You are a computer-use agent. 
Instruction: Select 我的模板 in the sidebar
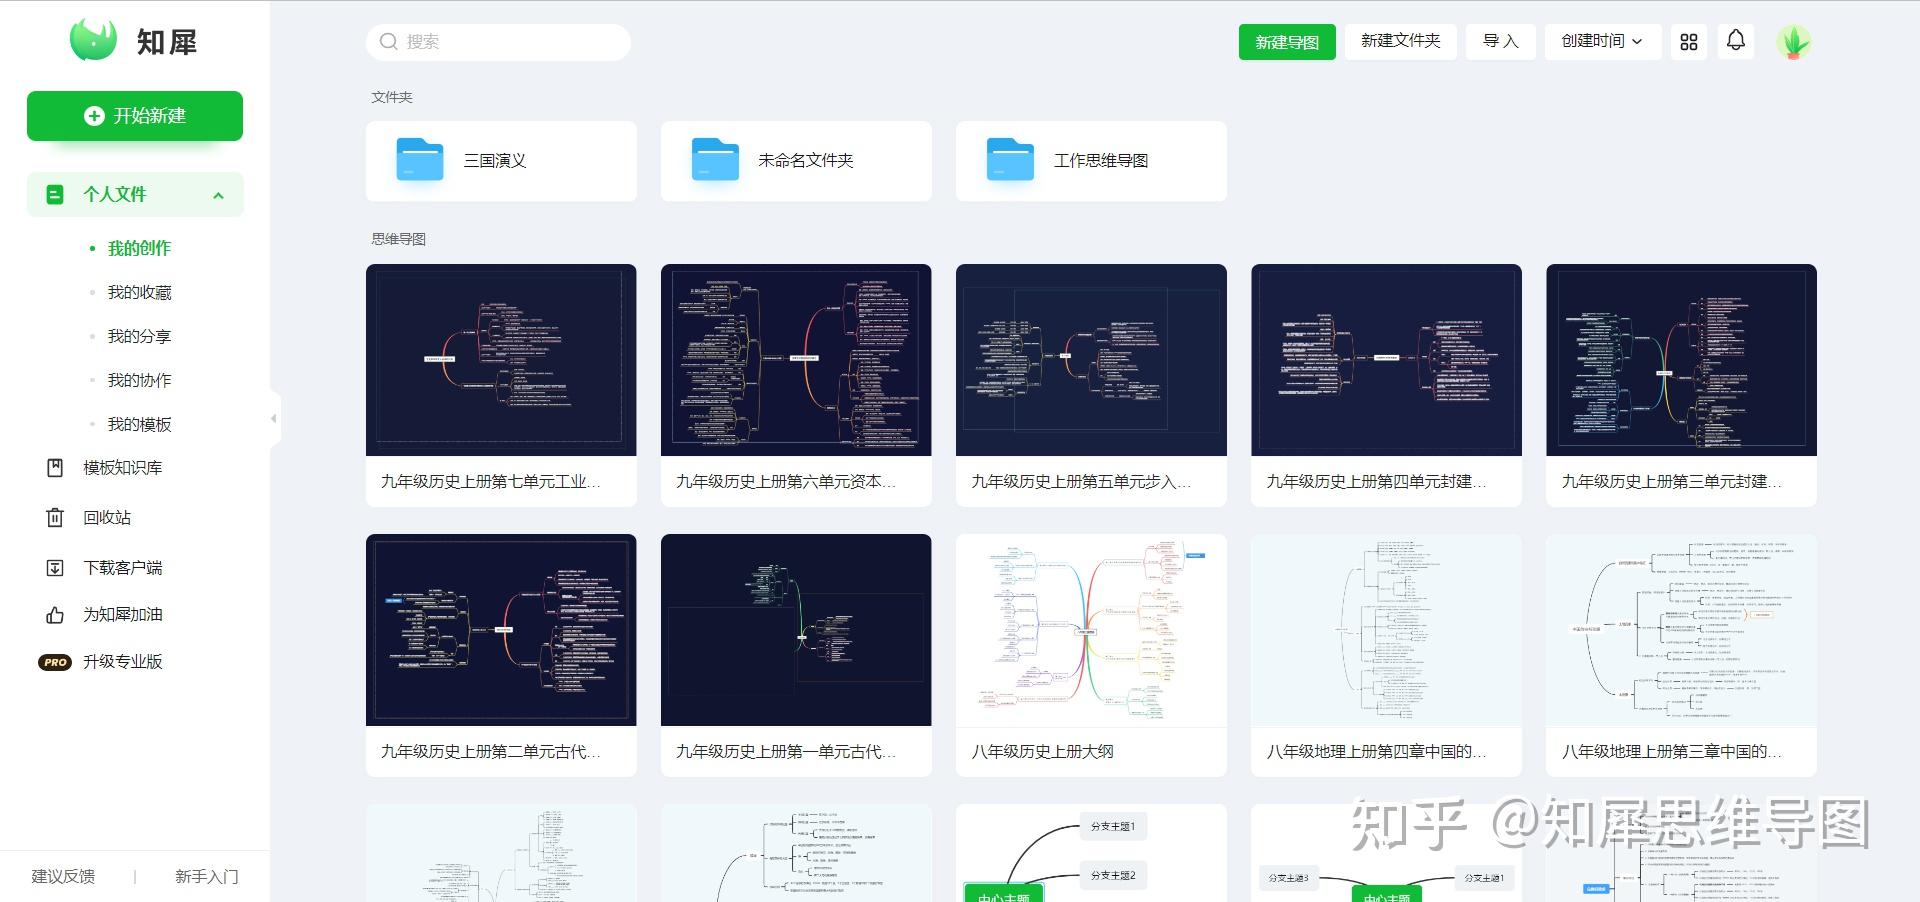(x=139, y=424)
